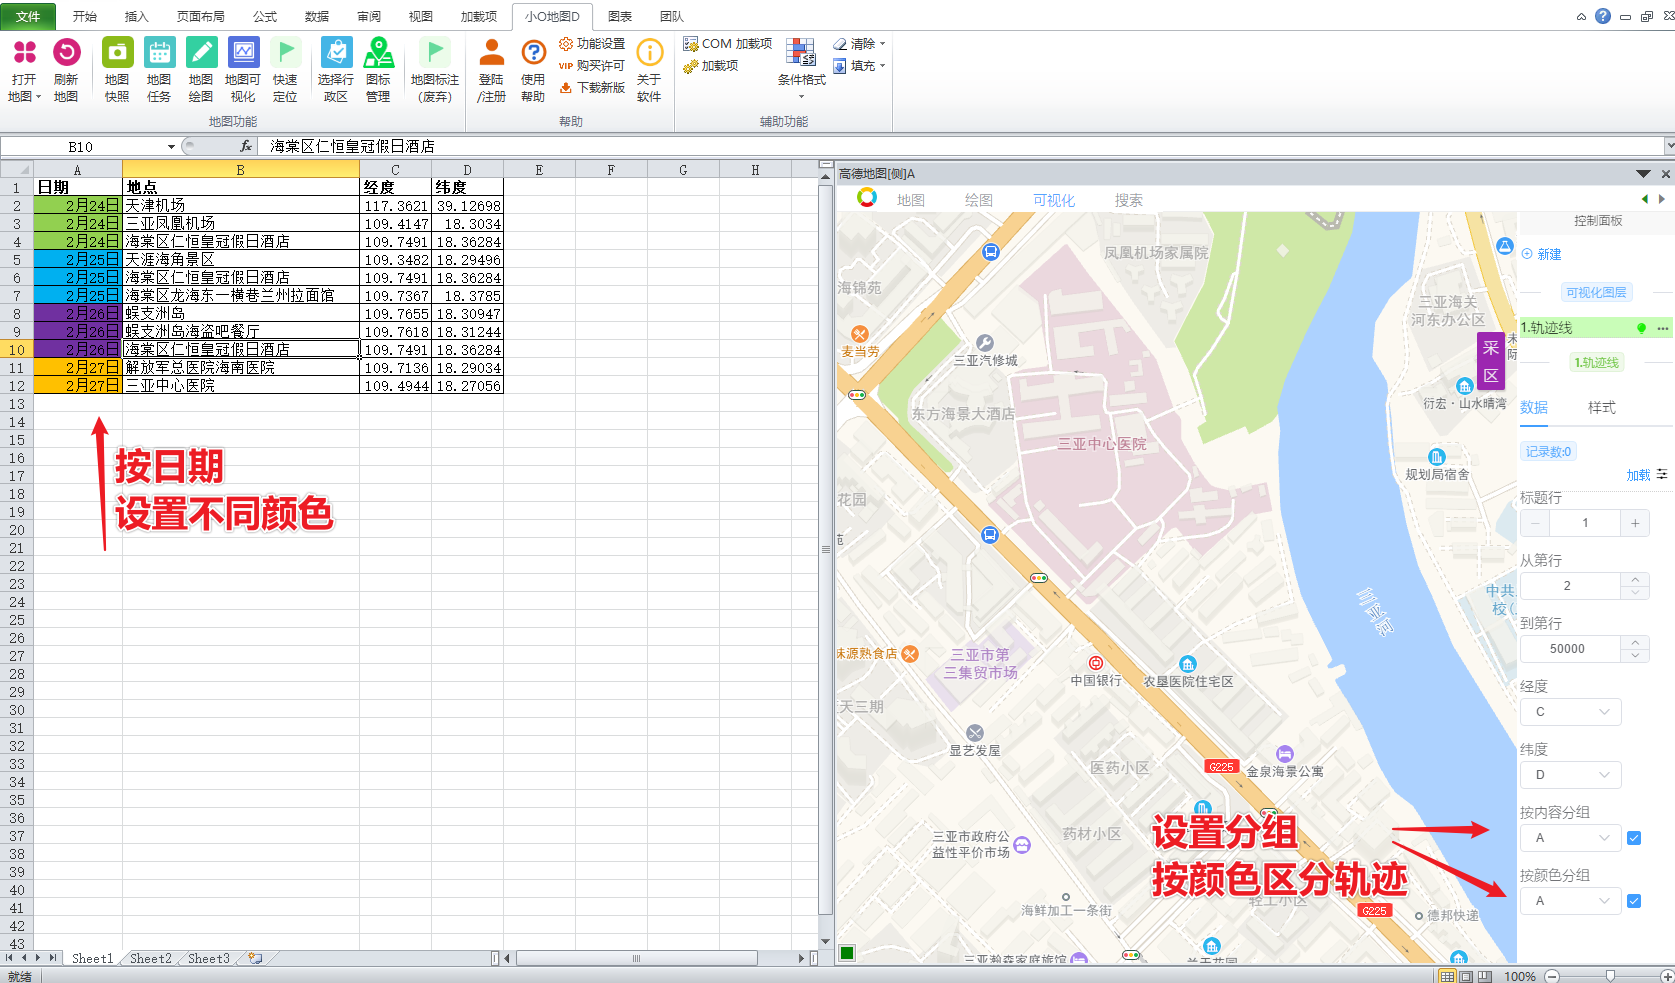Launch the 地图绘图 map drawing tool
This screenshot has width=1675, height=983.
[x=201, y=69]
